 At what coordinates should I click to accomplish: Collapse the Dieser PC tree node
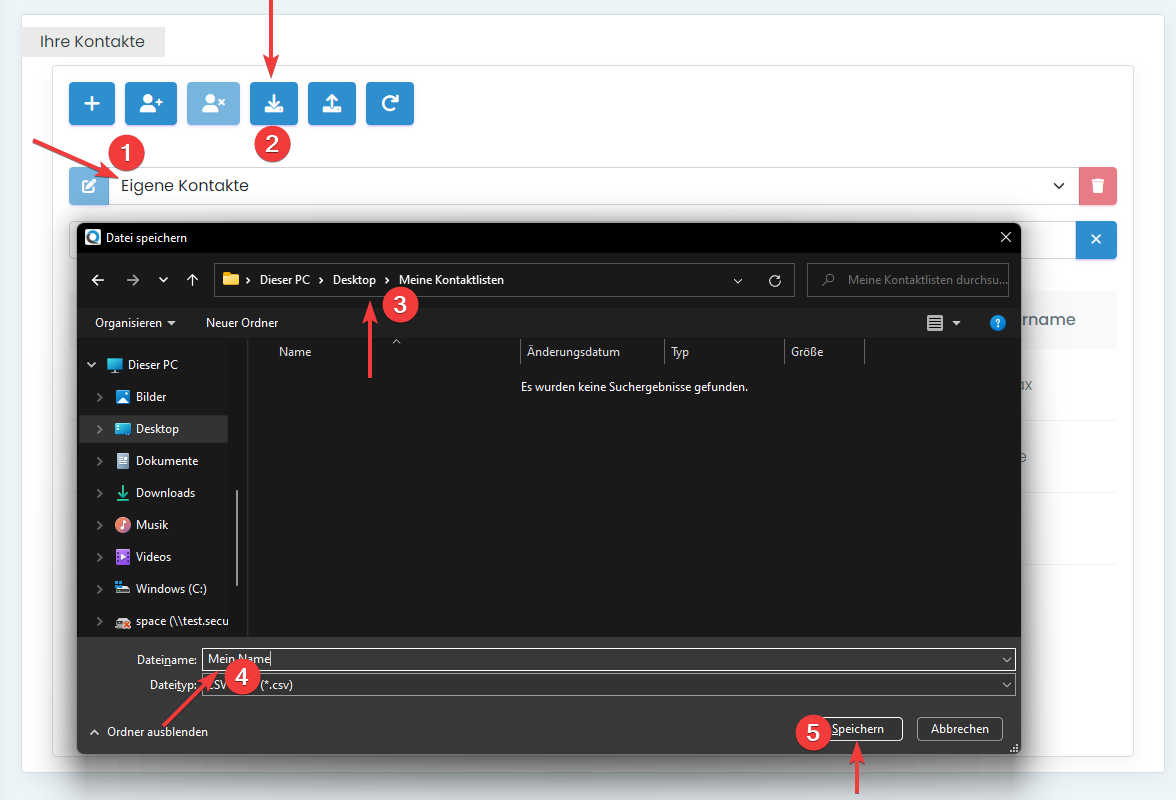[x=92, y=365]
